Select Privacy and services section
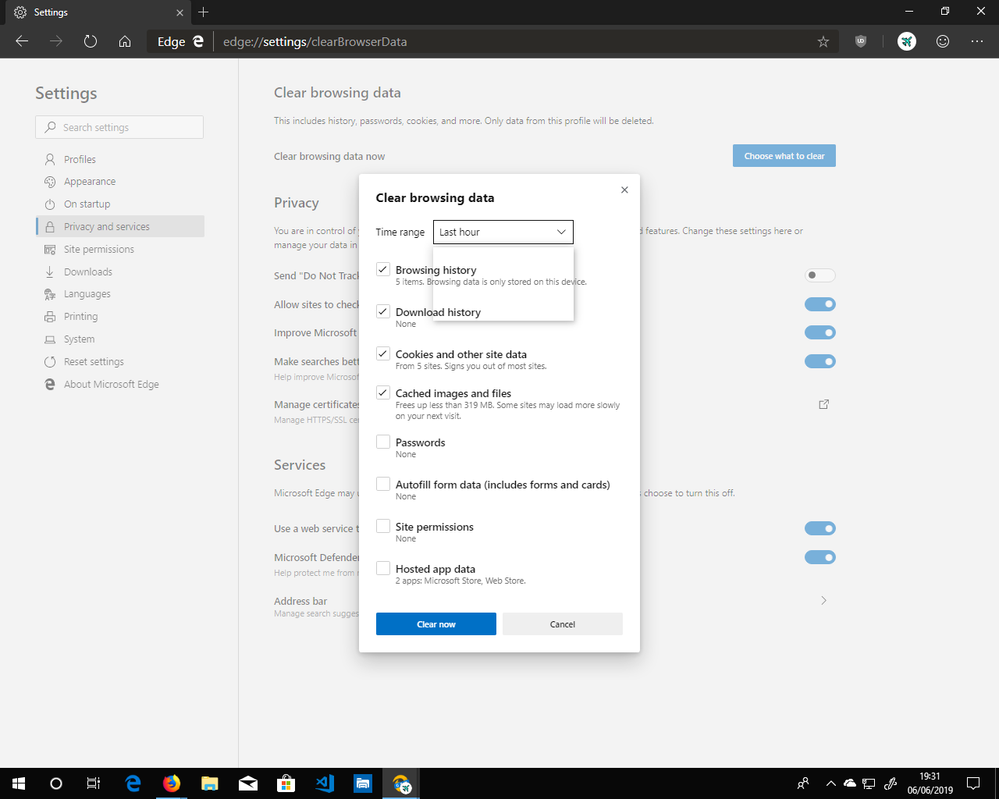 tap(120, 226)
